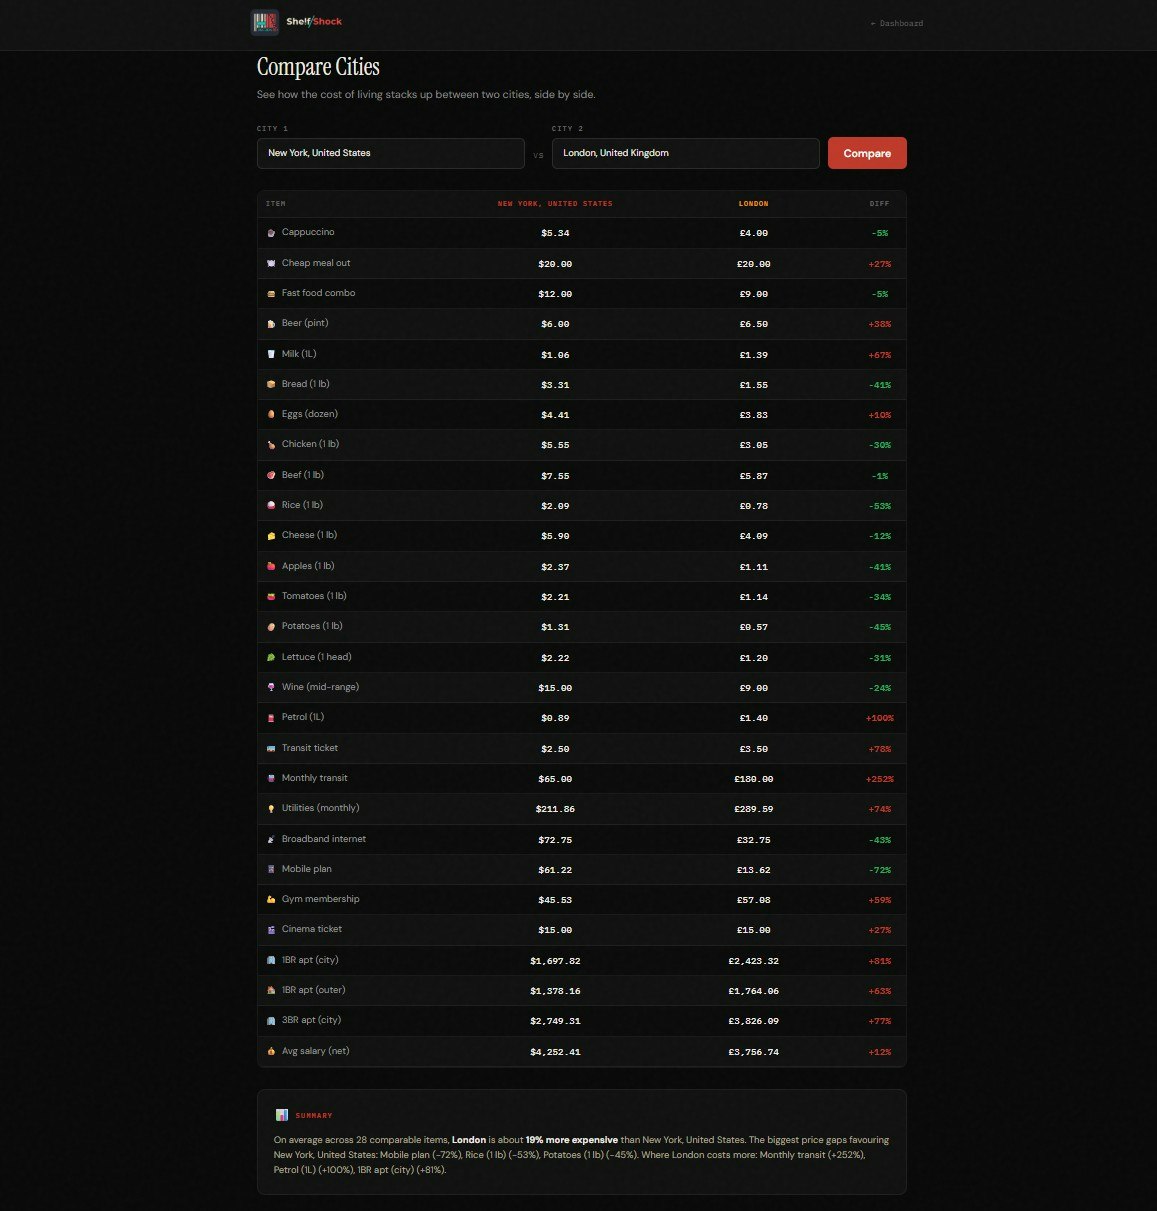This screenshot has height=1211, width=1157.
Task: Click the Cappuccino row icon
Action: point(271,233)
